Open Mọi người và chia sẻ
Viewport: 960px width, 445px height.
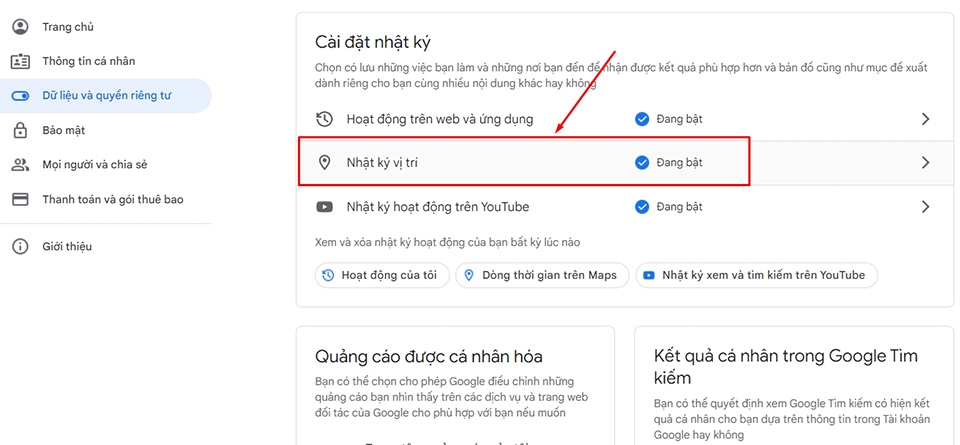[105, 165]
